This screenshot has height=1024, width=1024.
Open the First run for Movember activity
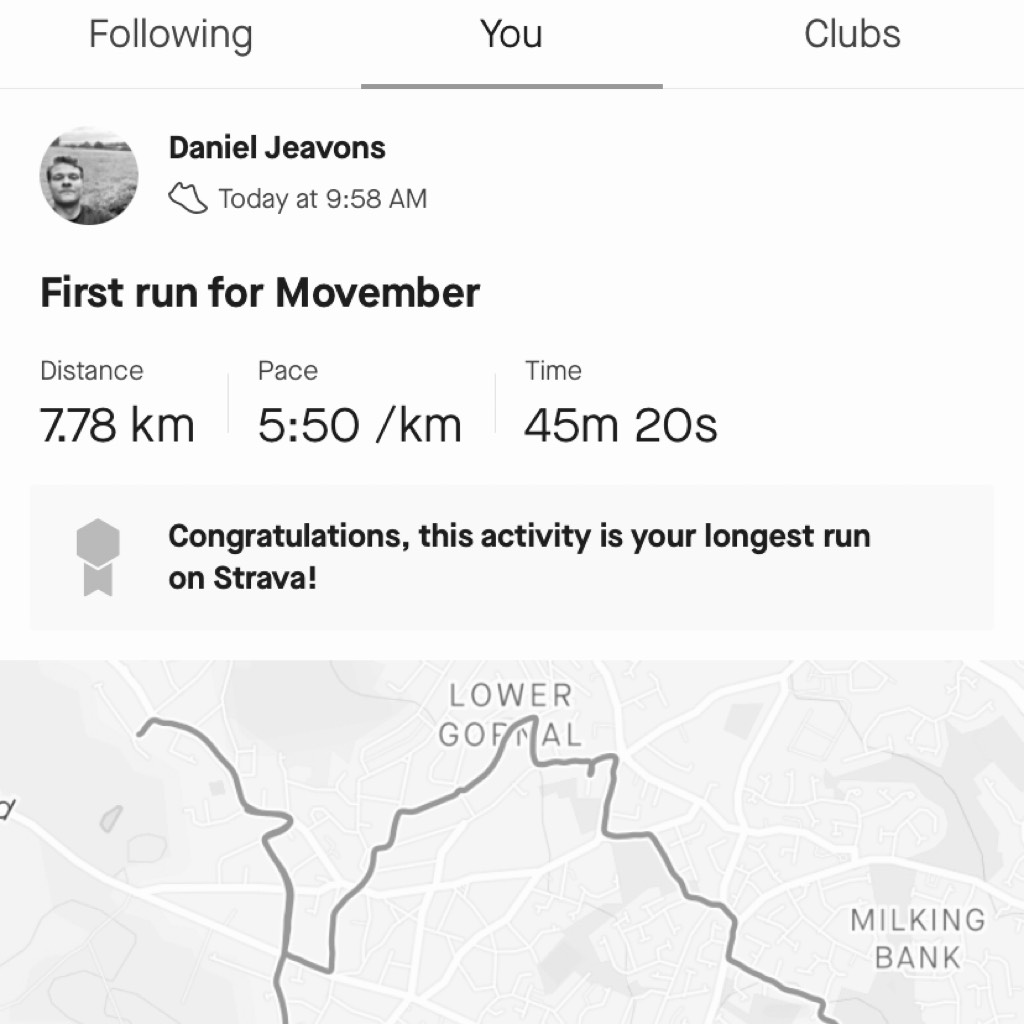(x=260, y=292)
